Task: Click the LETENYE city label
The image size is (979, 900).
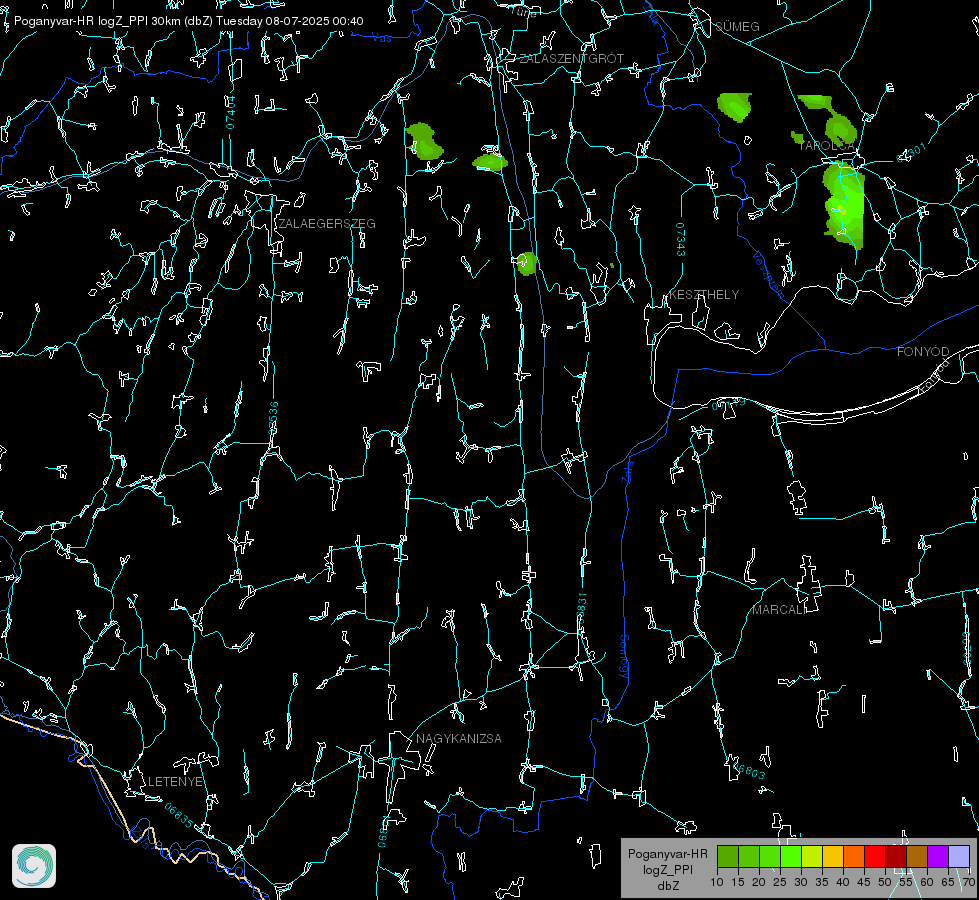Action: [175, 782]
